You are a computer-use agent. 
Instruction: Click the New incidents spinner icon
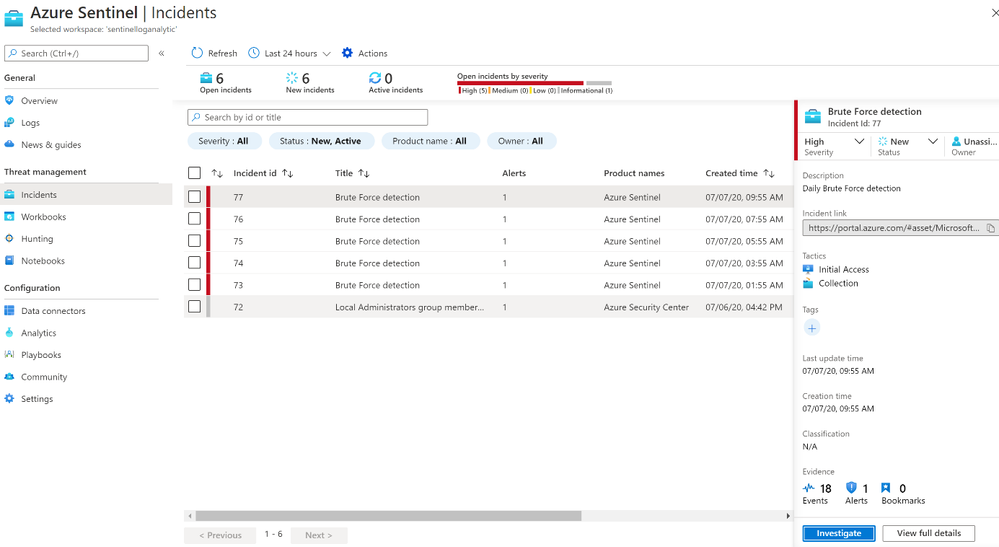(x=292, y=78)
